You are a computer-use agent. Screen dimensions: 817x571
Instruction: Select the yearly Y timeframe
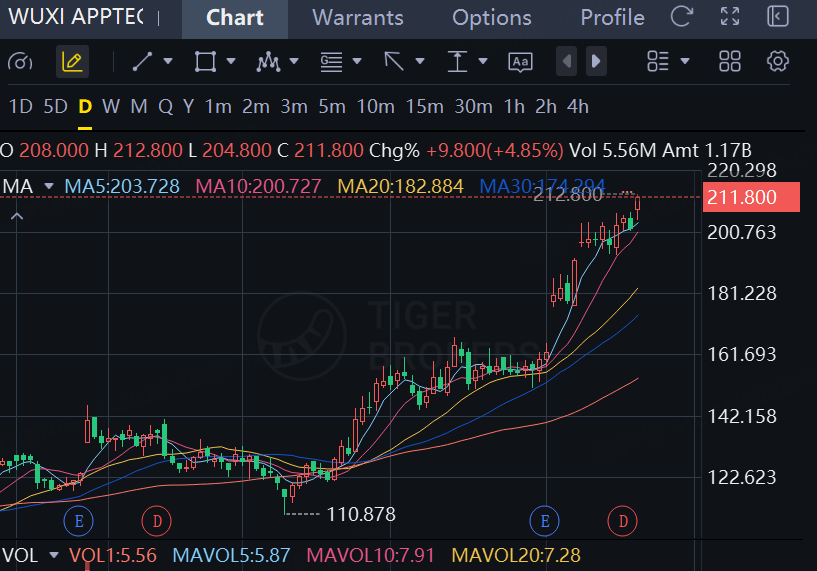tap(189, 107)
